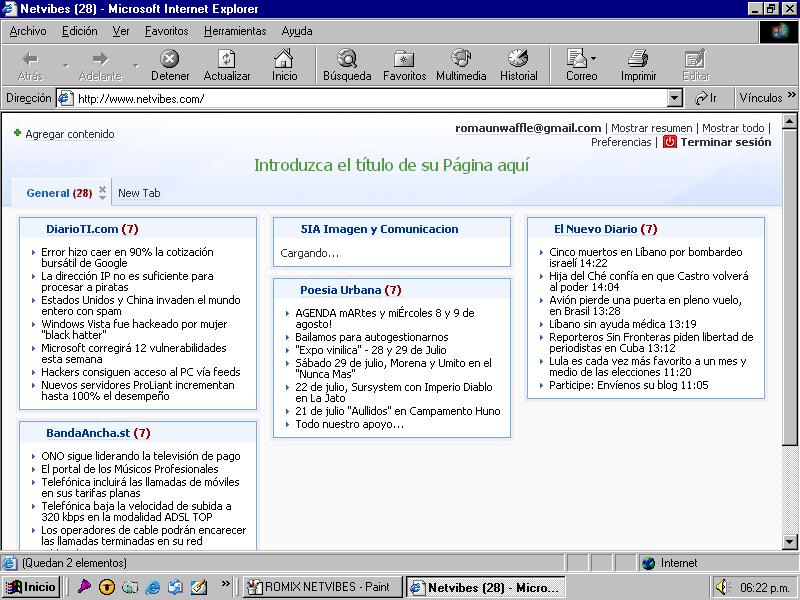
Task: Open the Archivo menu
Action: click(28, 31)
